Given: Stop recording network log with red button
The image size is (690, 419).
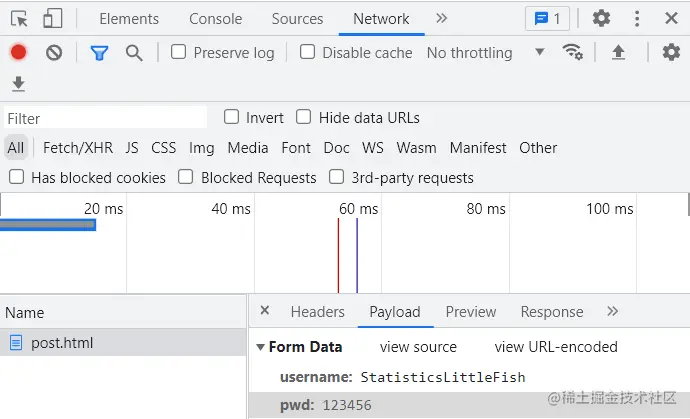Looking at the screenshot, I should coord(18,53).
